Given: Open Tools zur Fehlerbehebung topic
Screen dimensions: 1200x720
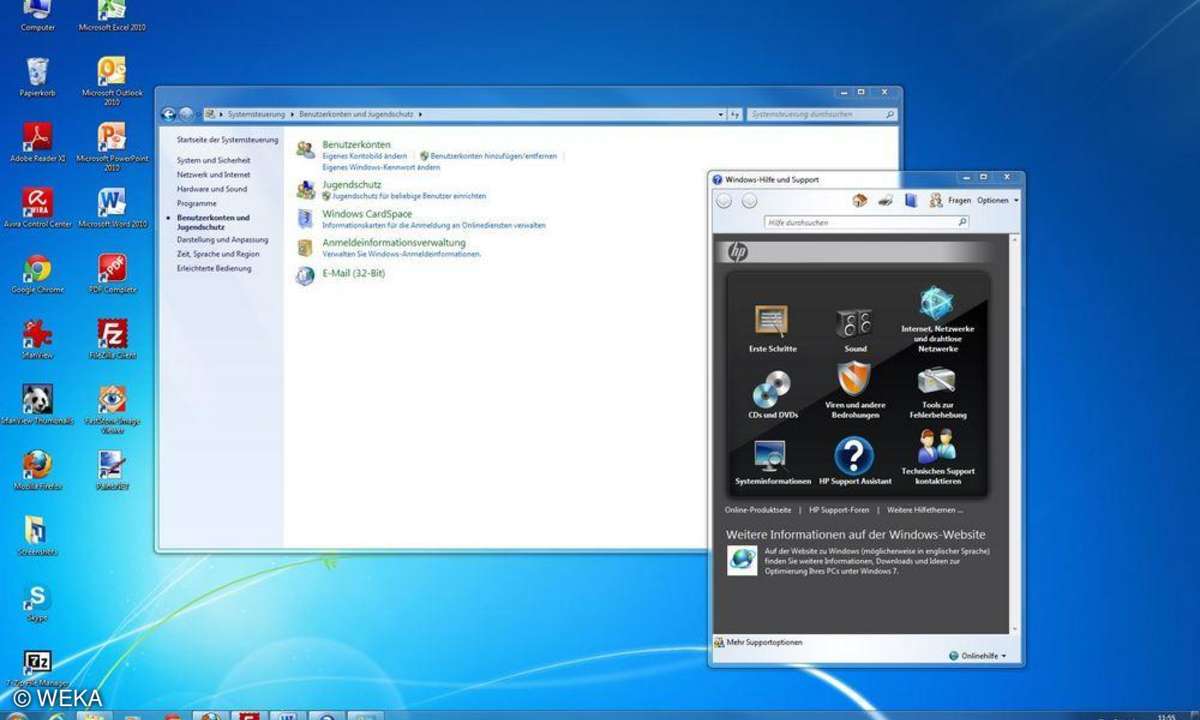Looking at the screenshot, I should pos(937,380).
